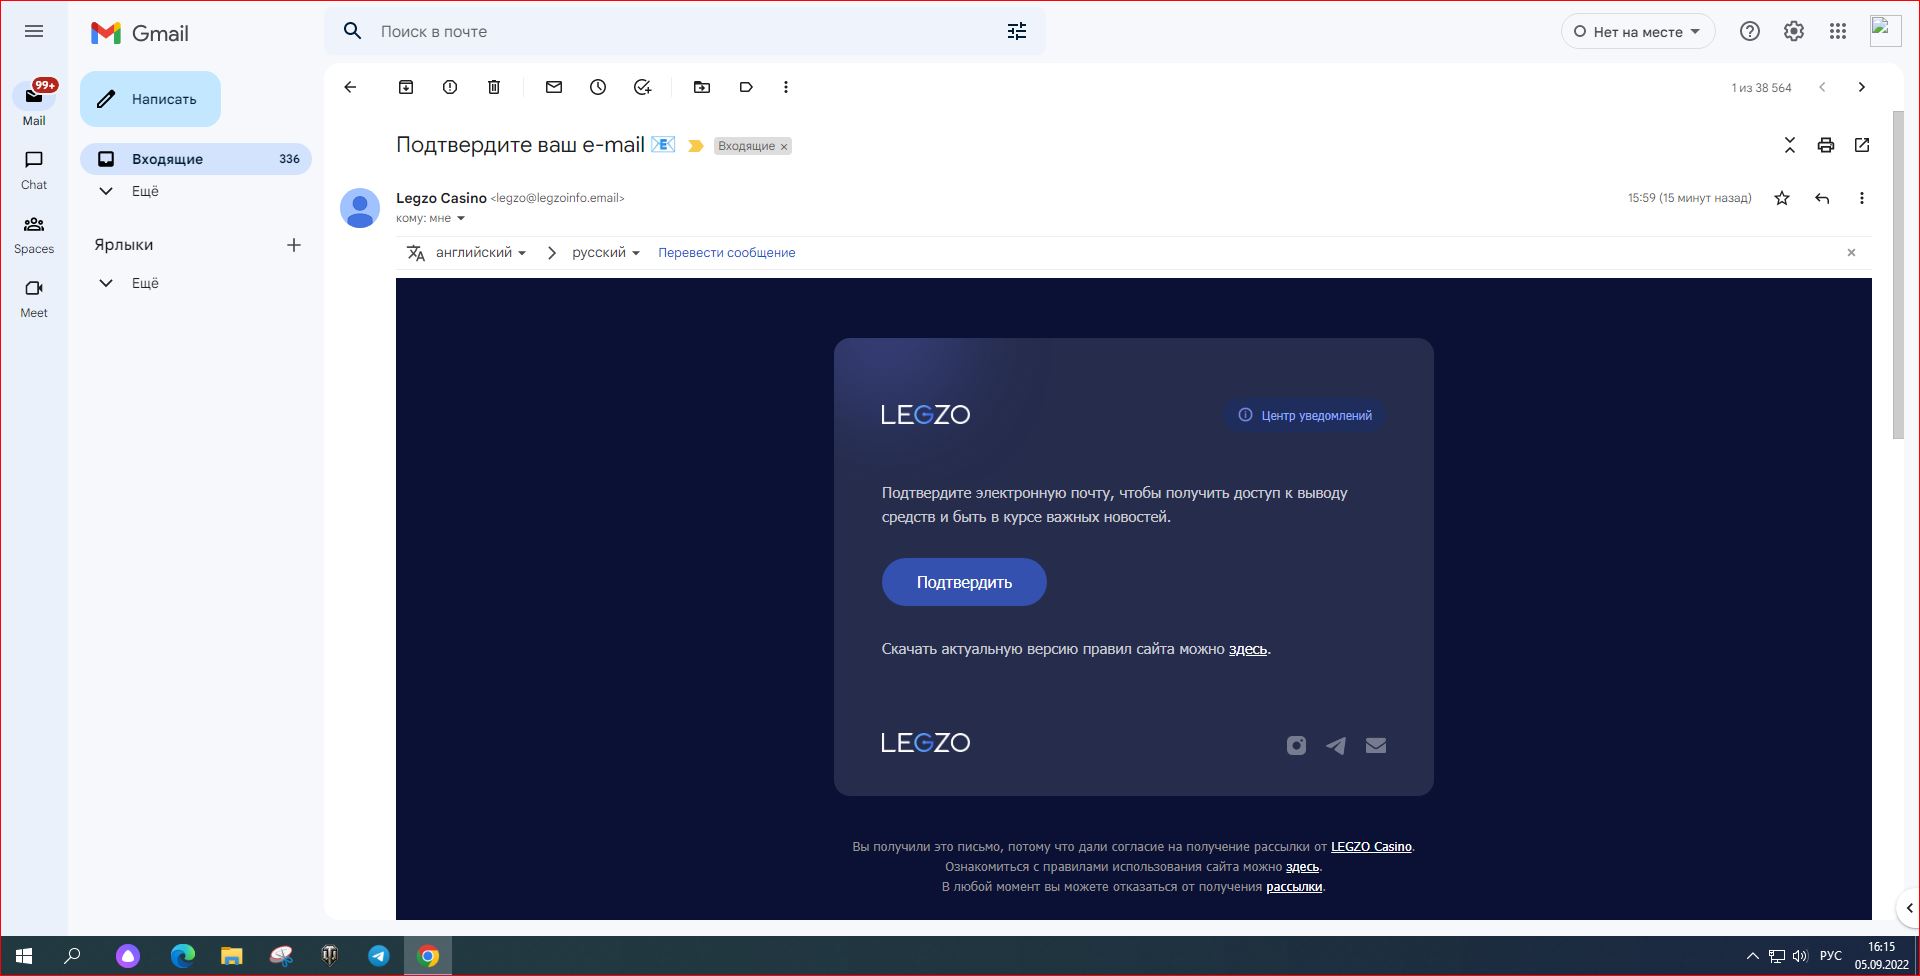
Task: Open Google apps grid
Action: pyautogui.click(x=1838, y=31)
